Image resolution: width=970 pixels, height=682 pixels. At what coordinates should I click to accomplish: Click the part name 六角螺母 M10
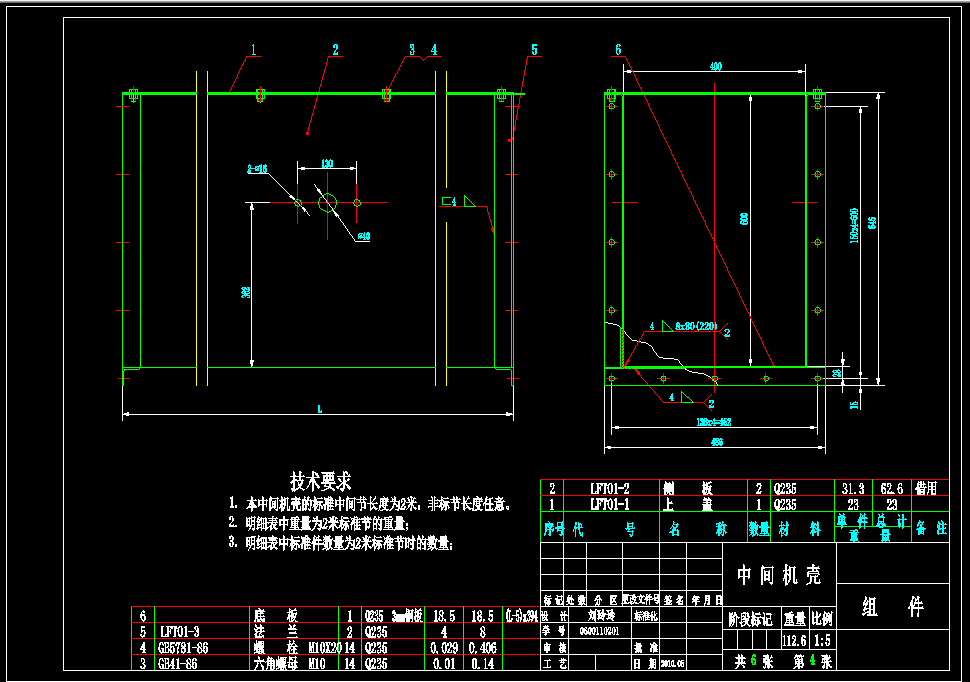click(289, 663)
